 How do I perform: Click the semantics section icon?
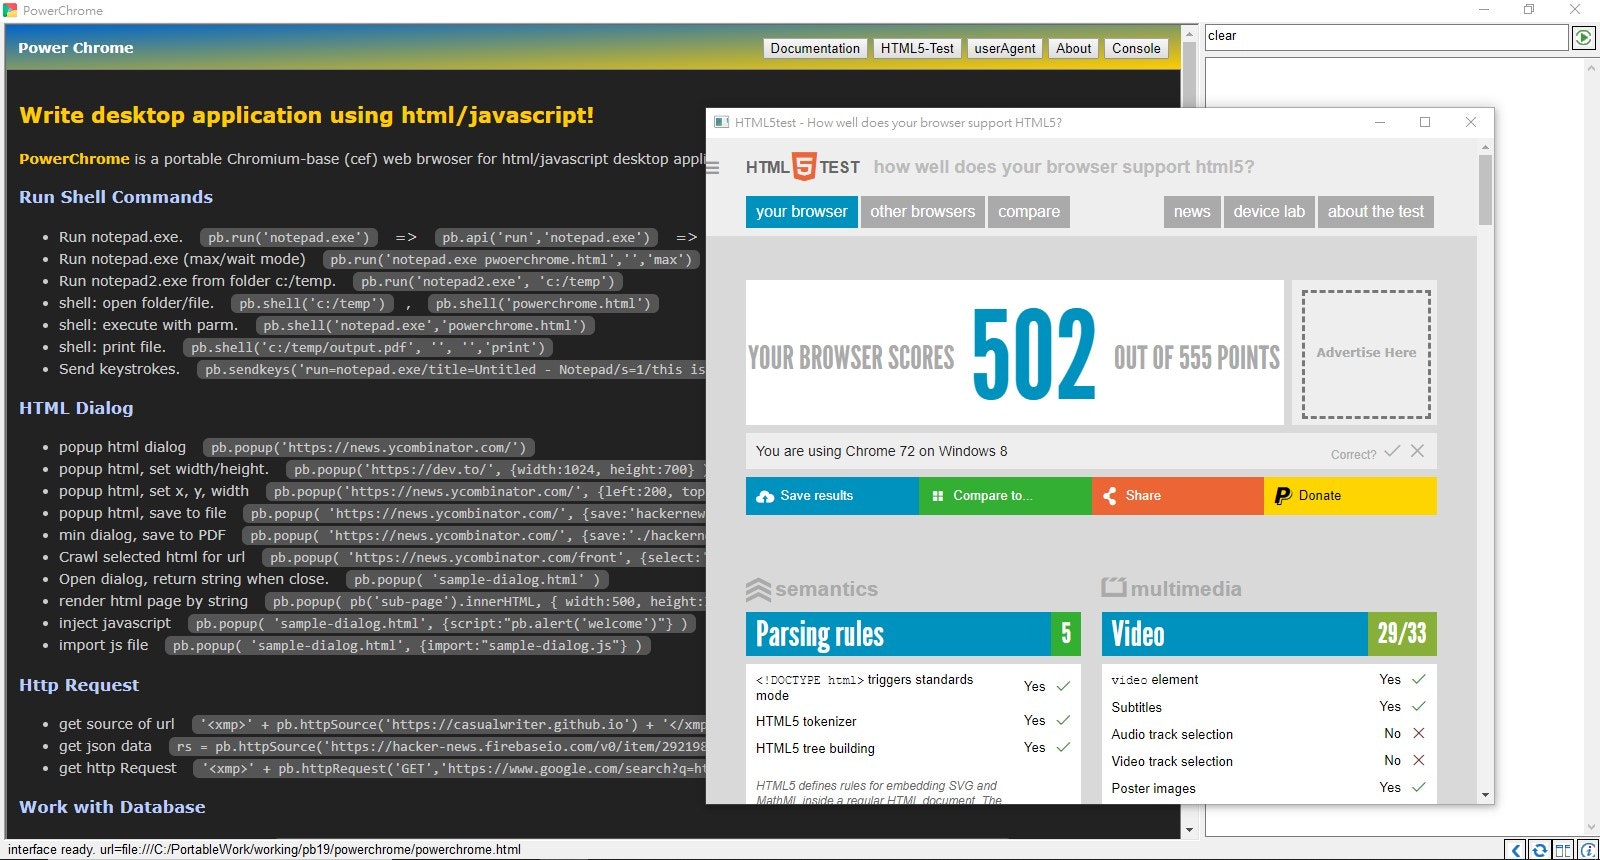coord(758,589)
